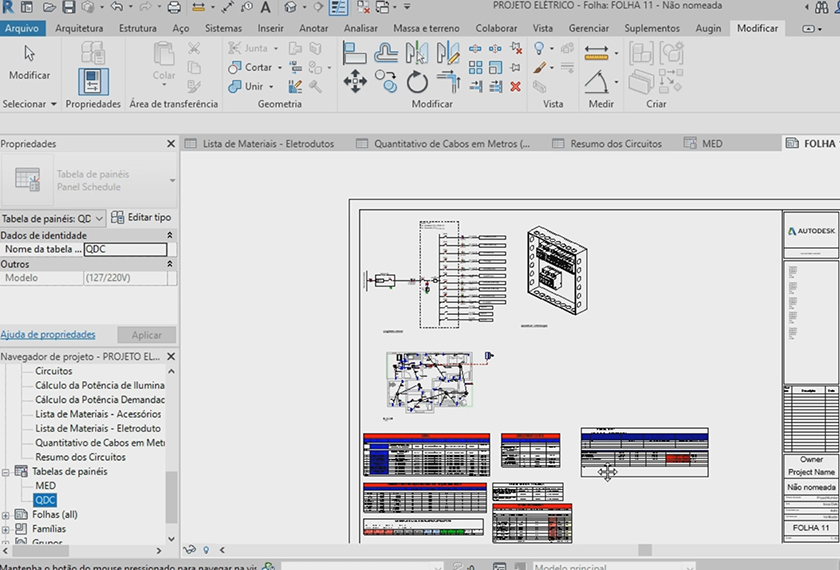Select the Rotate tool in the ribbon
Viewport: 840px width, 570px height.
point(417,82)
